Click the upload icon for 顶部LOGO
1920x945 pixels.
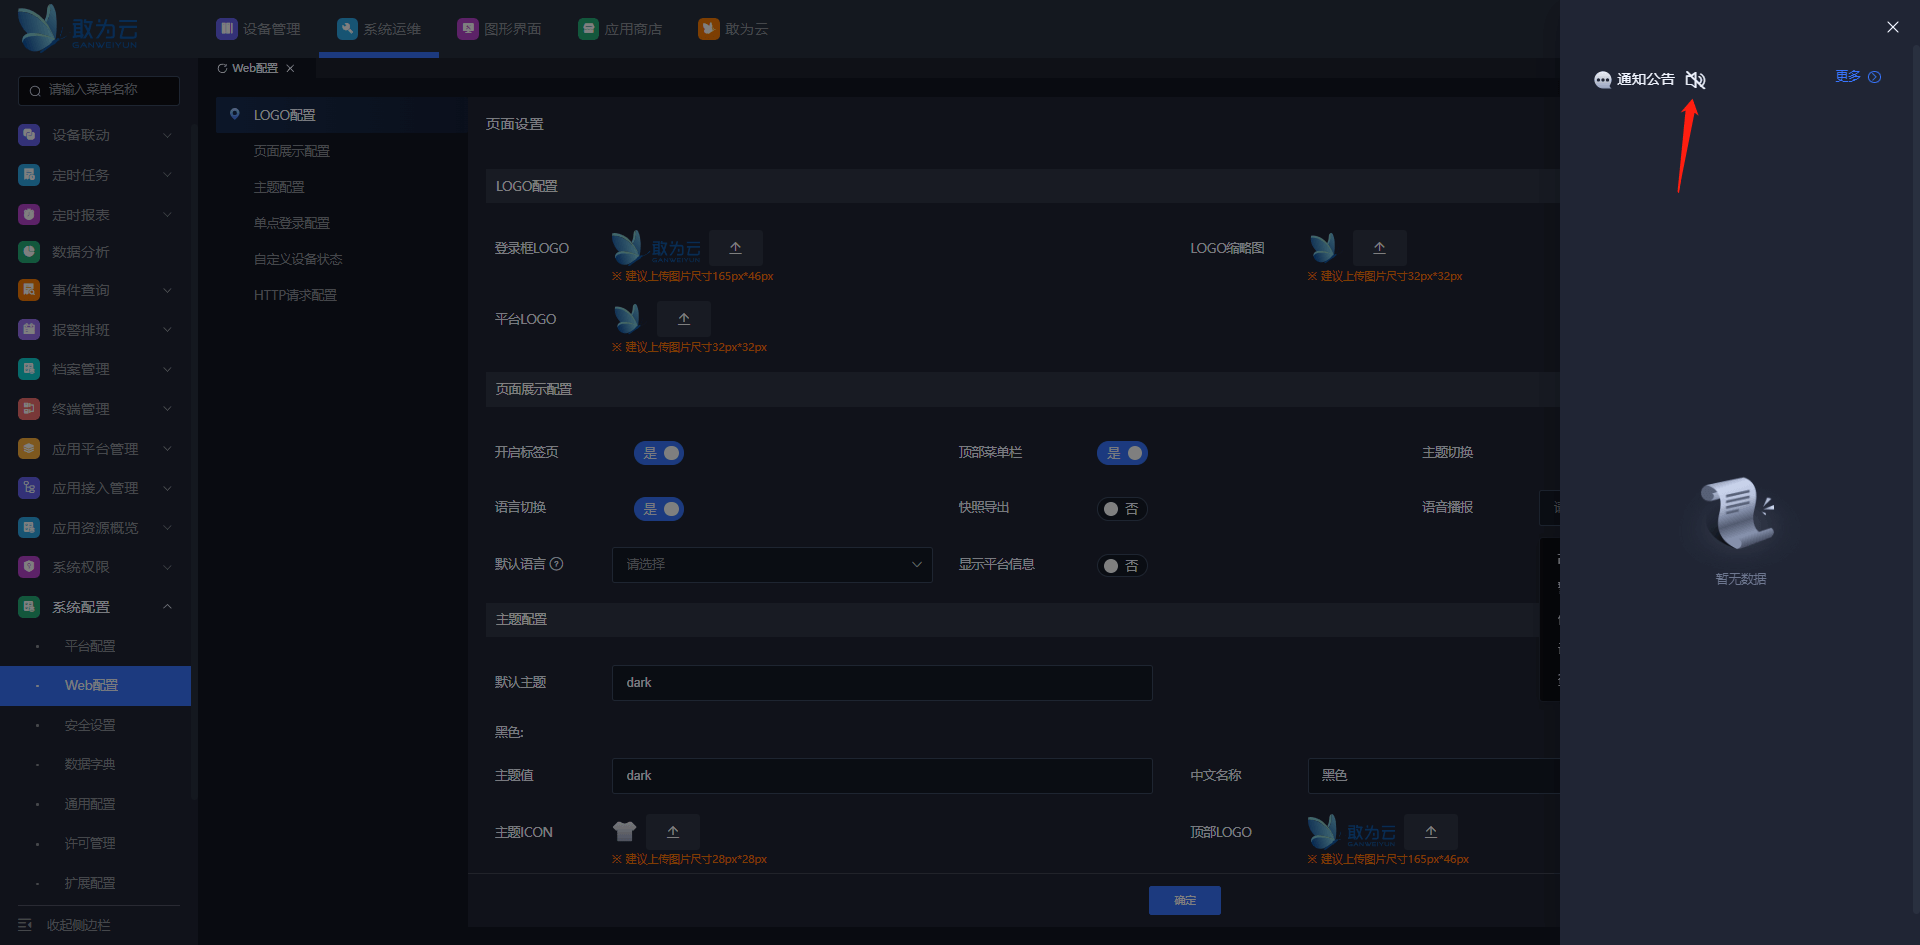coord(1431,832)
